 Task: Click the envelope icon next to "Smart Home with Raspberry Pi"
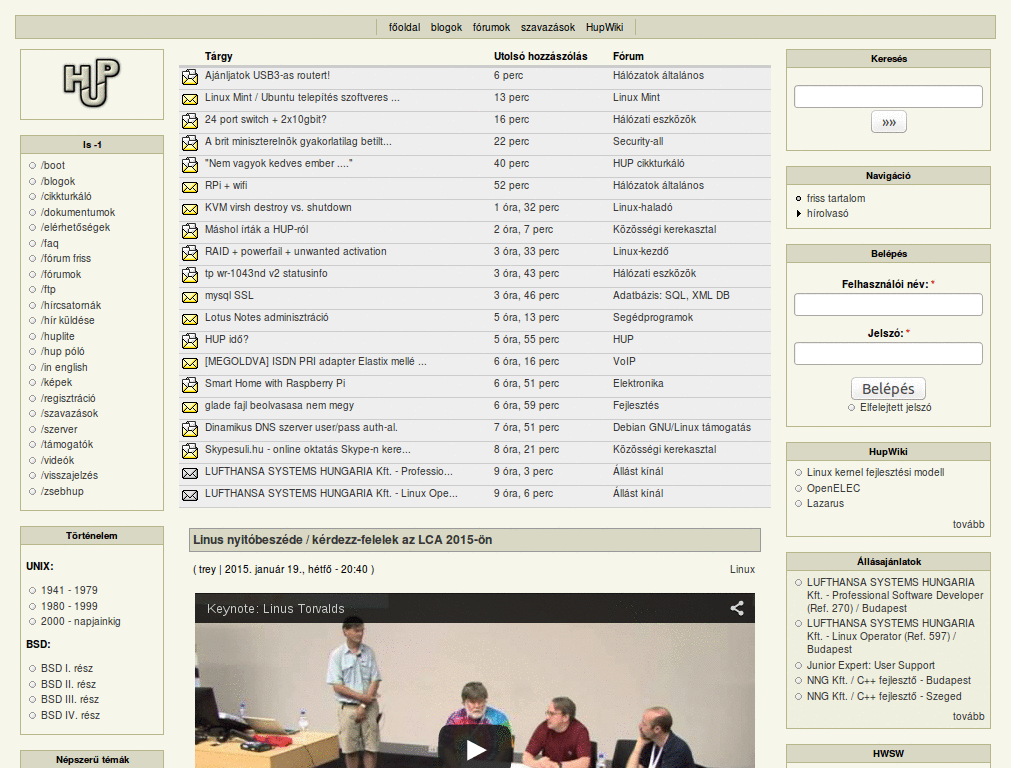[x=189, y=383]
